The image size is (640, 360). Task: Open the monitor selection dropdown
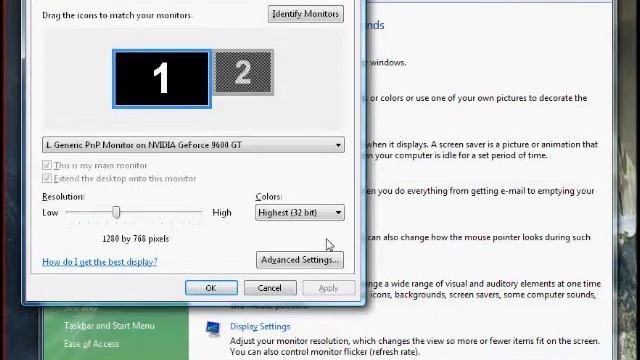[193, 145]
